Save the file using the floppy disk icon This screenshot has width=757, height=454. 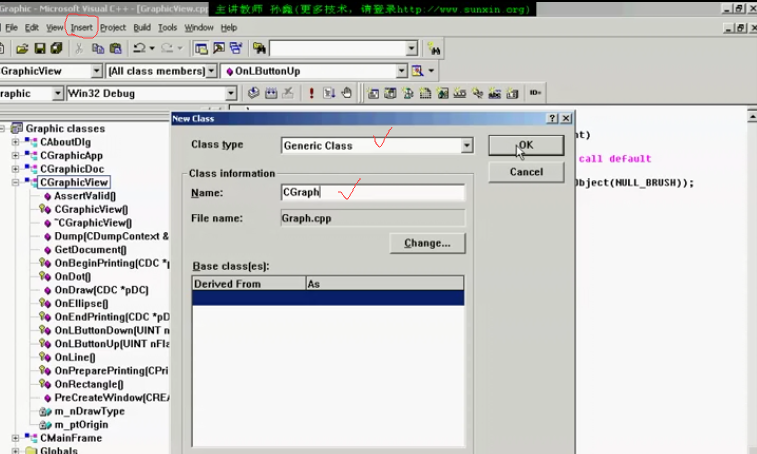40,48
